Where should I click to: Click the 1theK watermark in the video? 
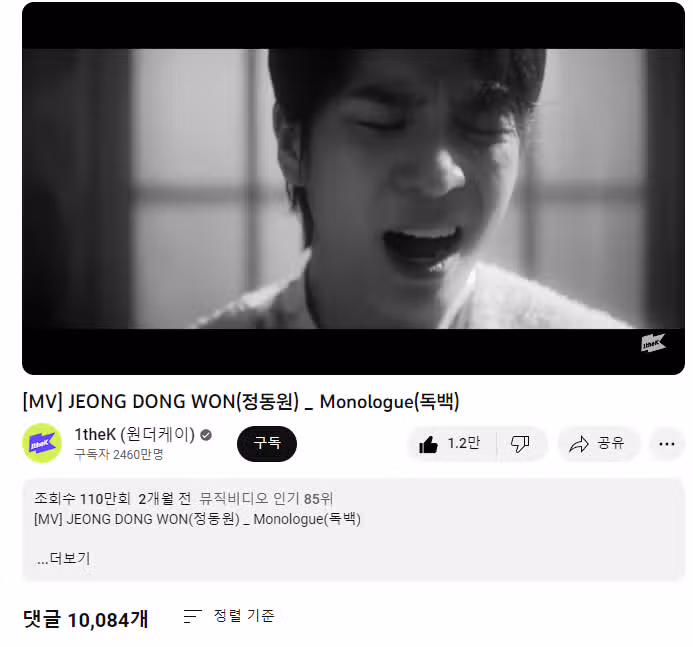point(653,343)
